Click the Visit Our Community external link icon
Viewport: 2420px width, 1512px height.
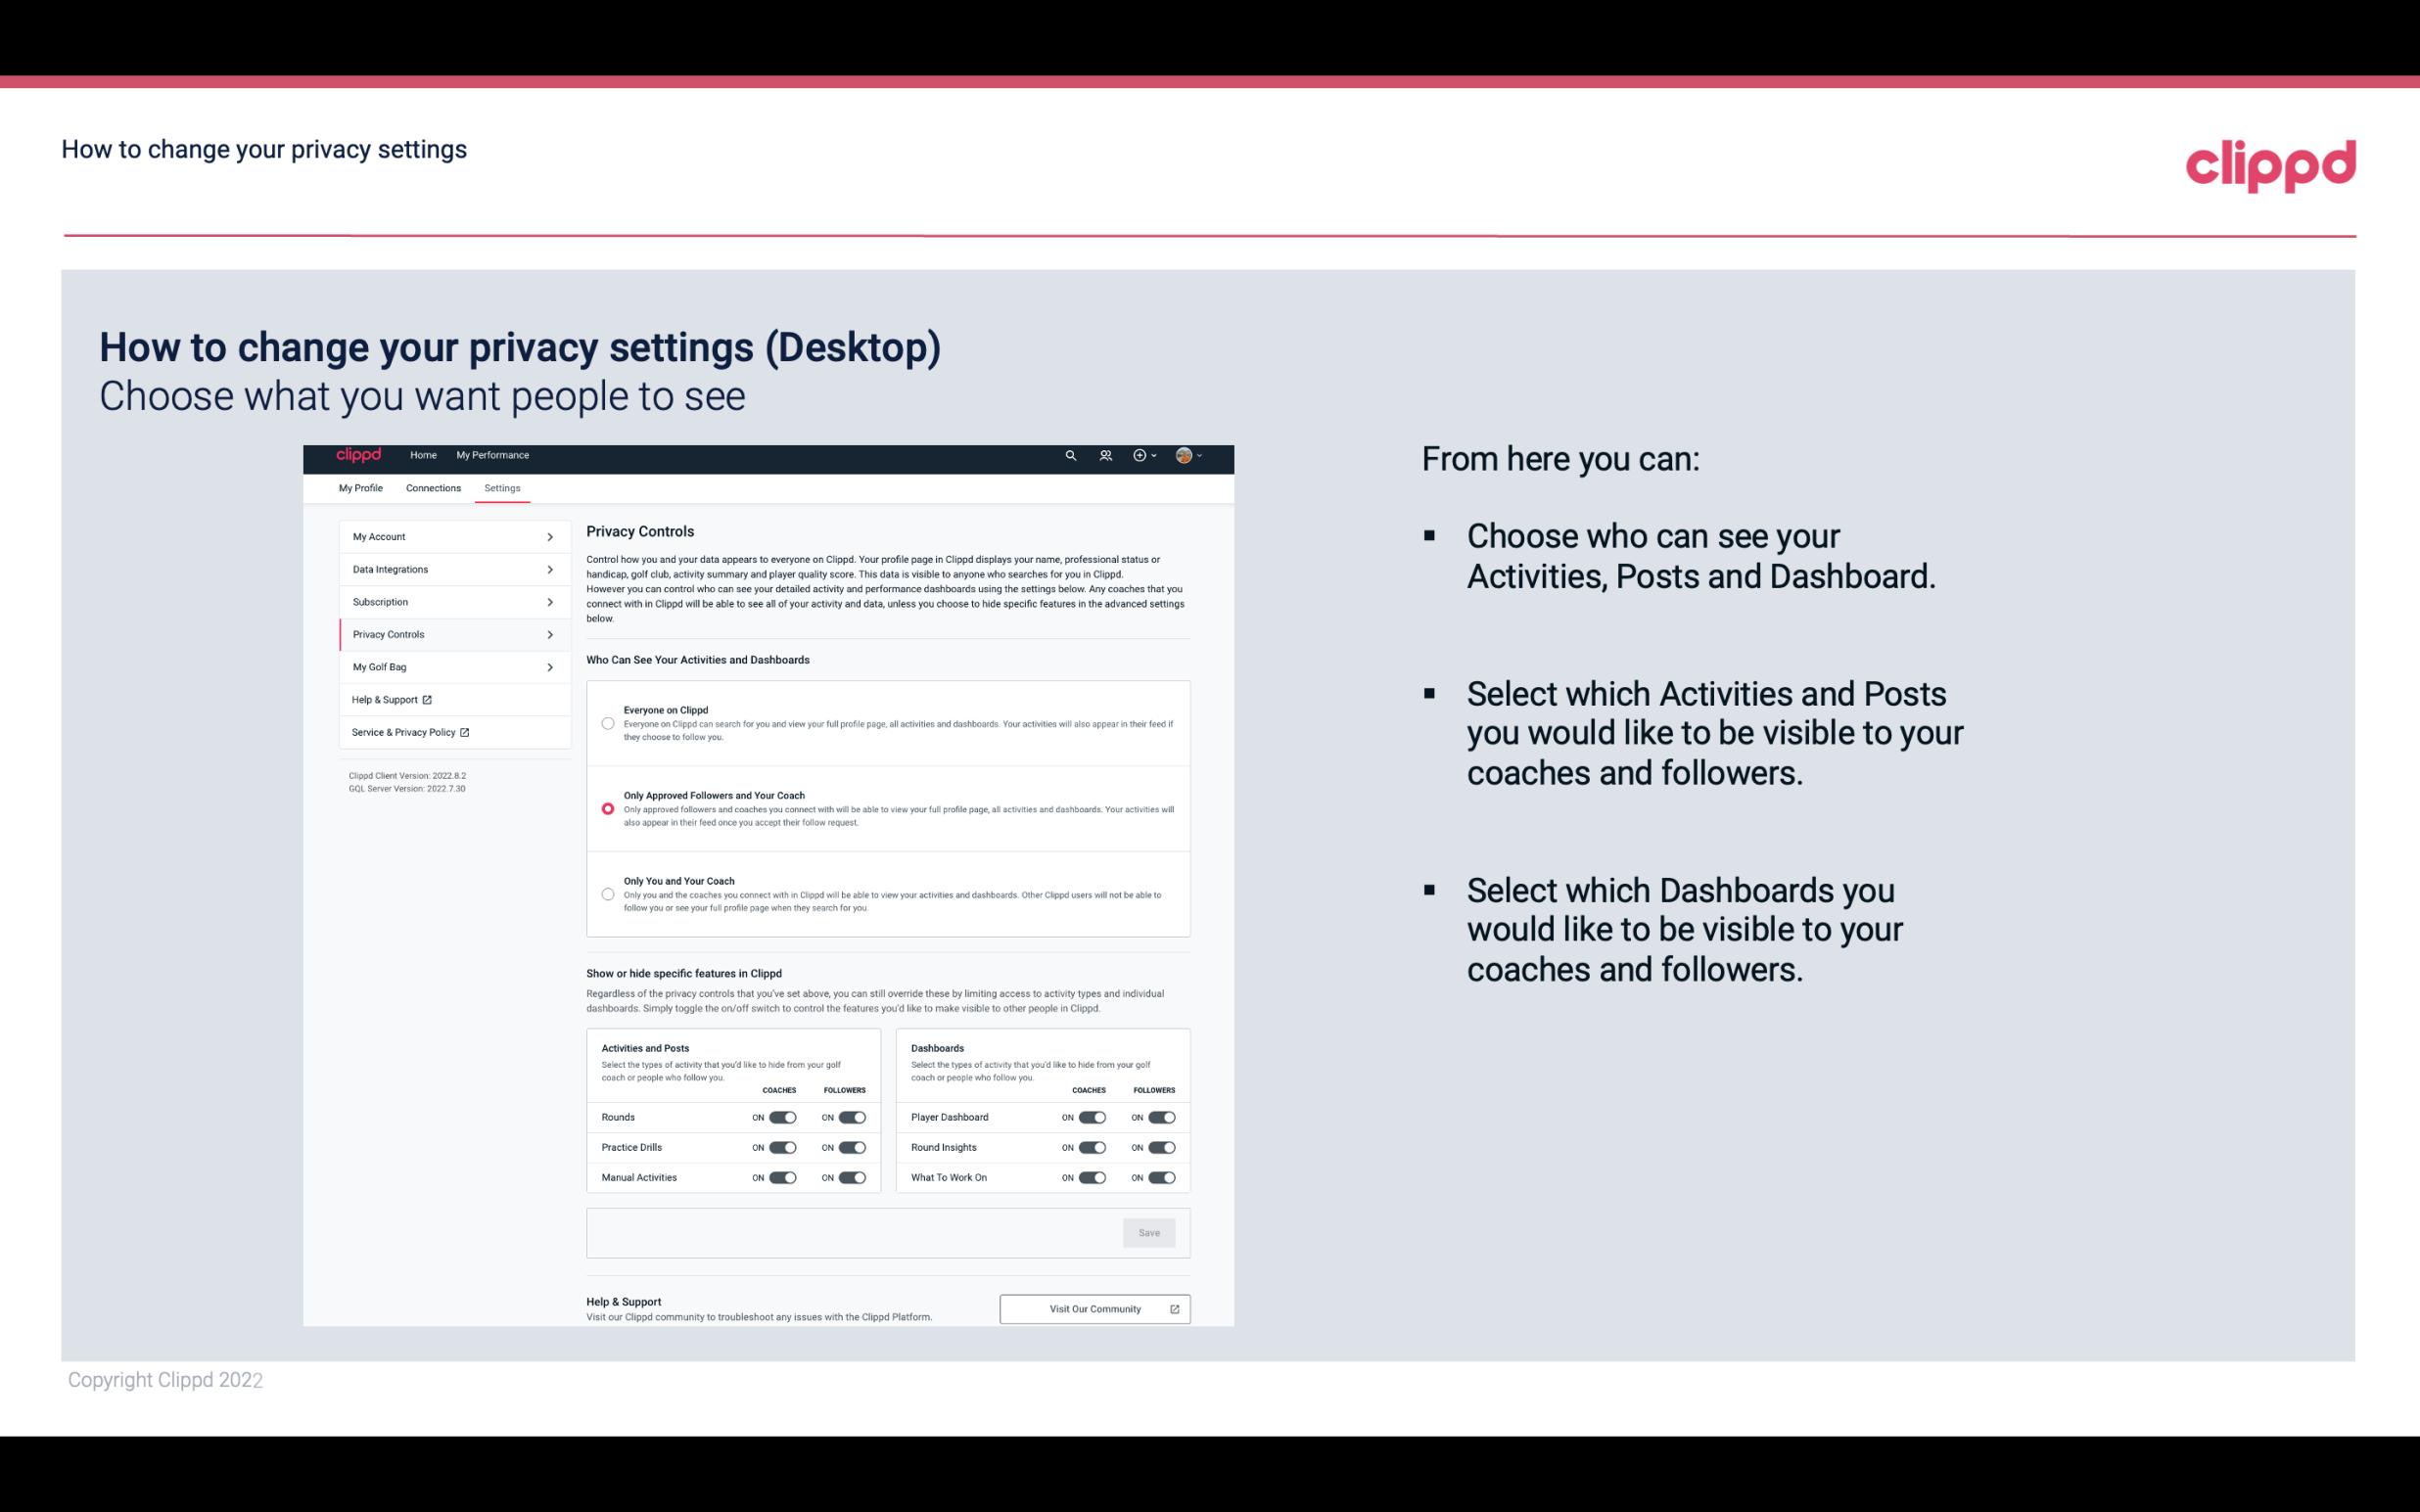point(1175,1308)
